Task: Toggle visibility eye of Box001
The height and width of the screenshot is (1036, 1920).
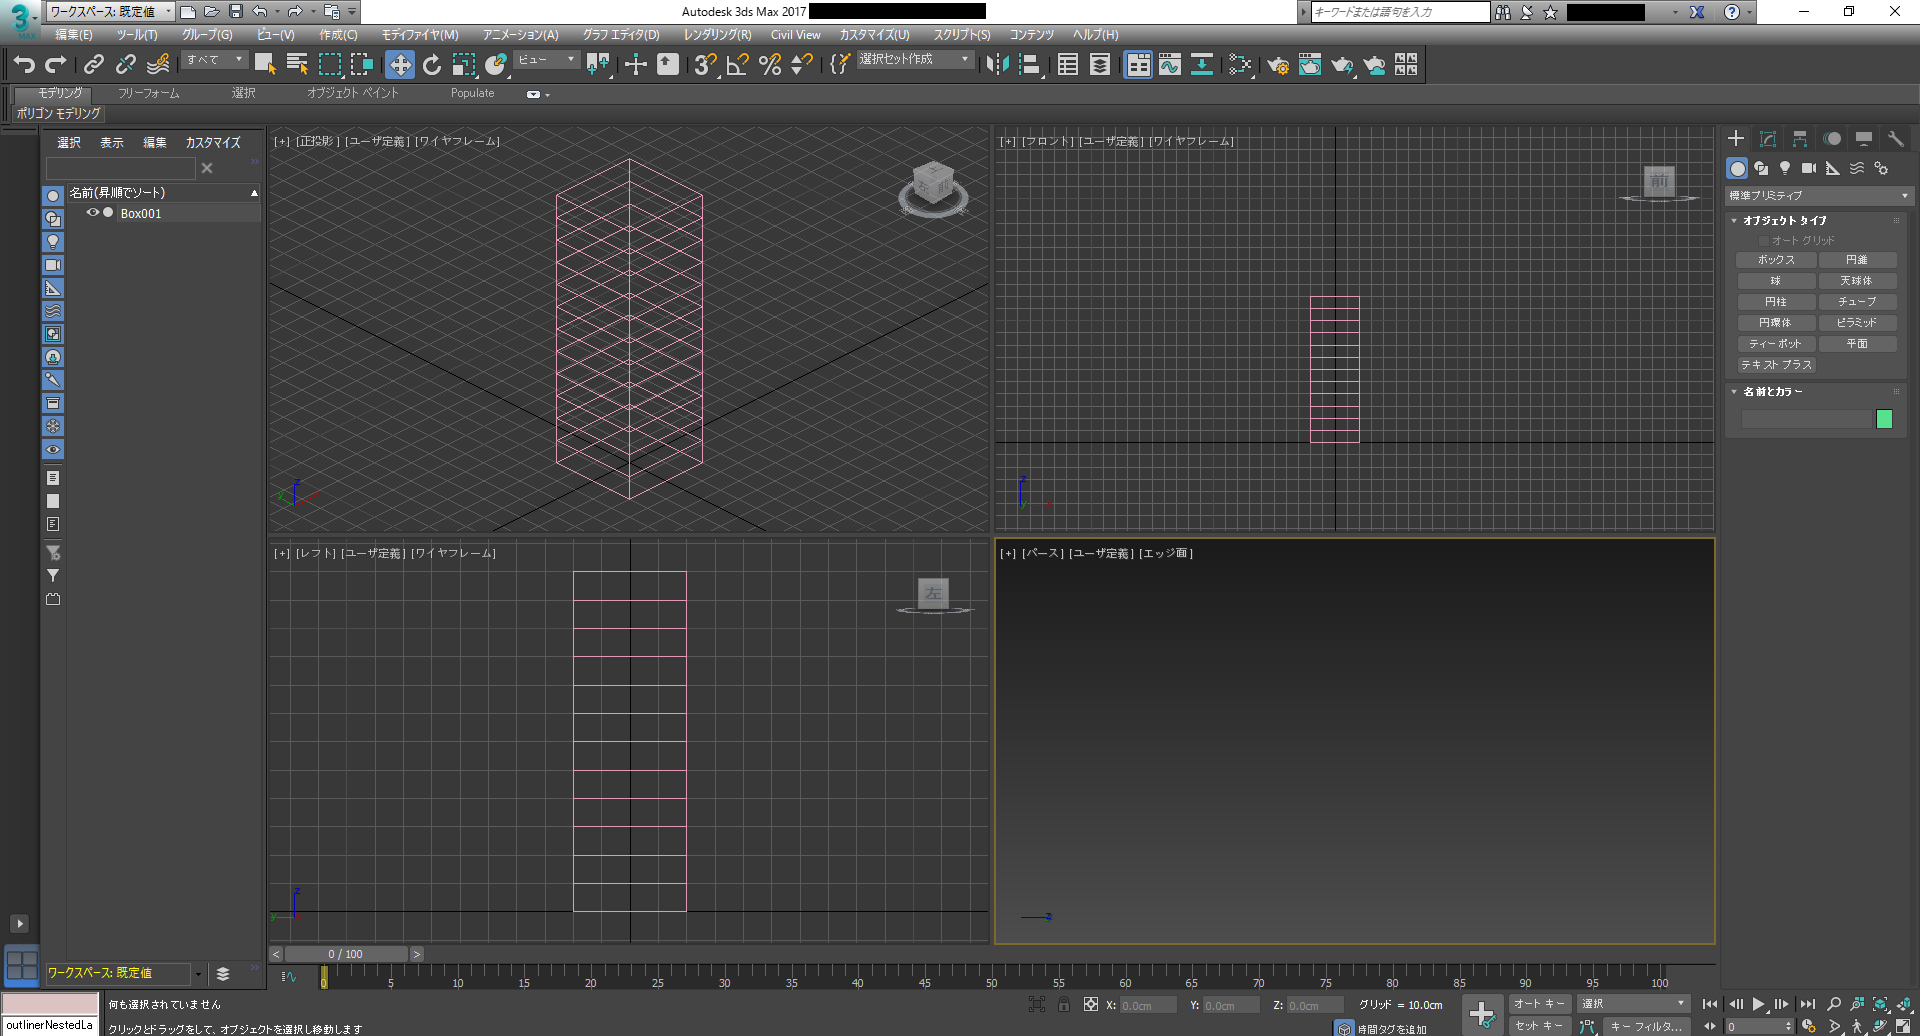Action: tap(92, 213)
